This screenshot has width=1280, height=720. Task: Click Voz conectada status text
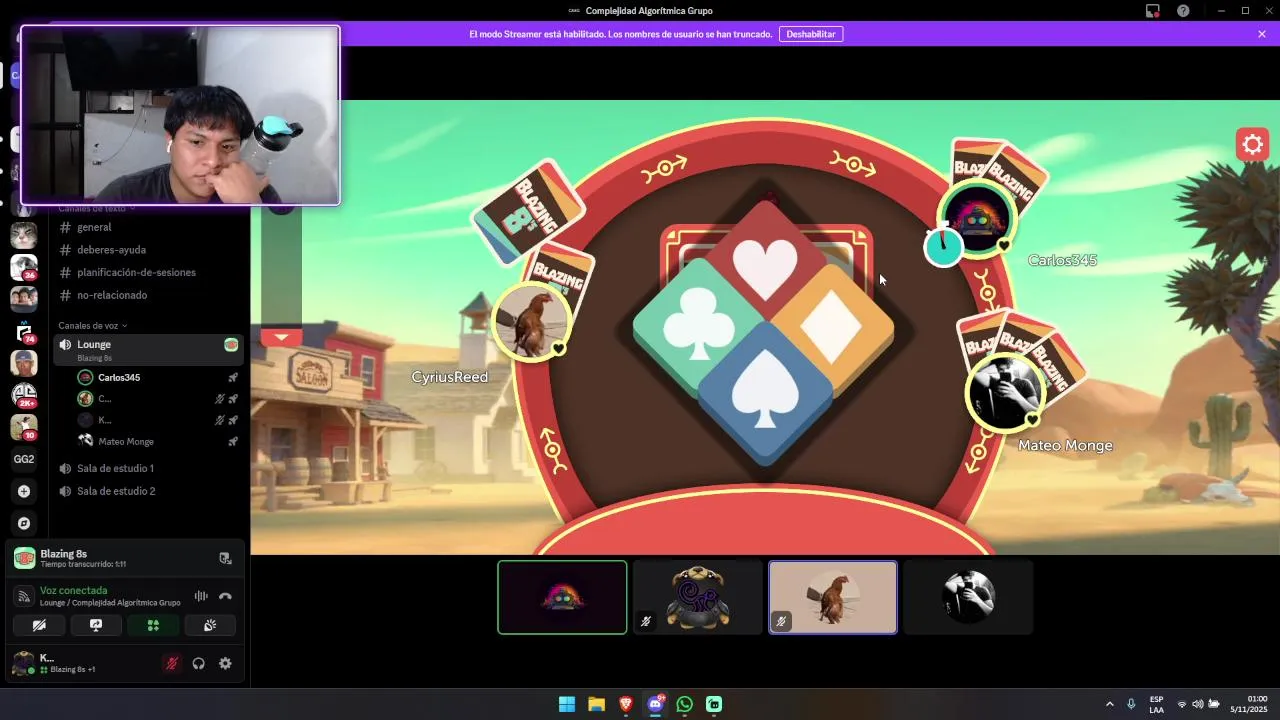[73, 590]
